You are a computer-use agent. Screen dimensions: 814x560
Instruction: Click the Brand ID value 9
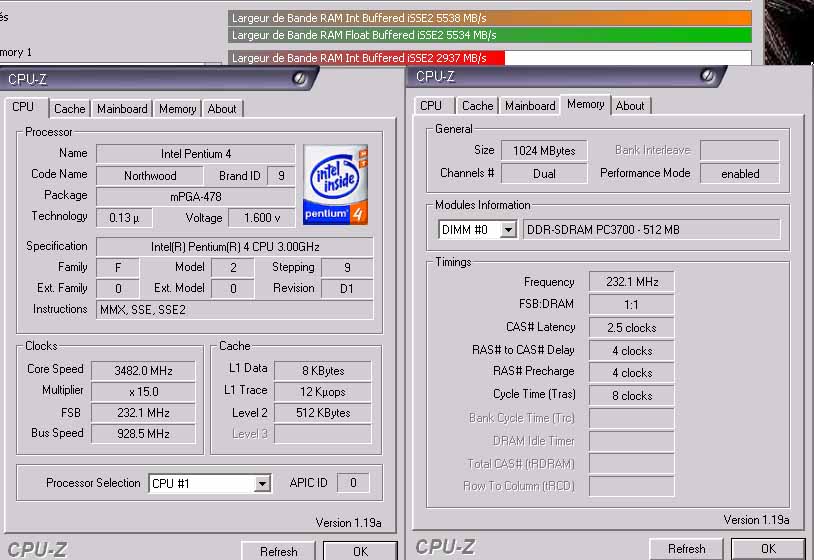pyautogui.click(x=281, y=175)
